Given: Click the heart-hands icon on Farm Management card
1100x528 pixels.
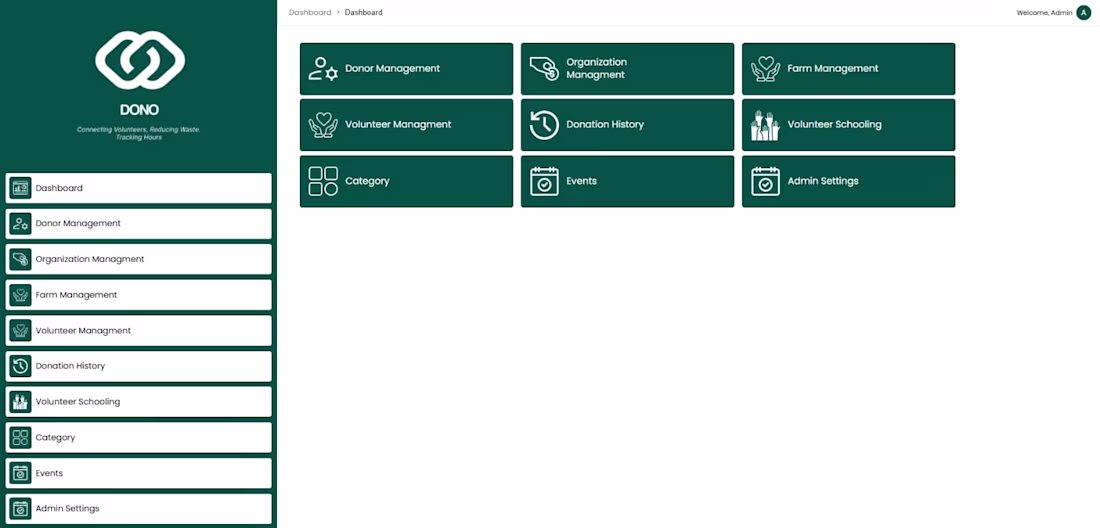Looking at the screenshot, I should pos(765,69).
